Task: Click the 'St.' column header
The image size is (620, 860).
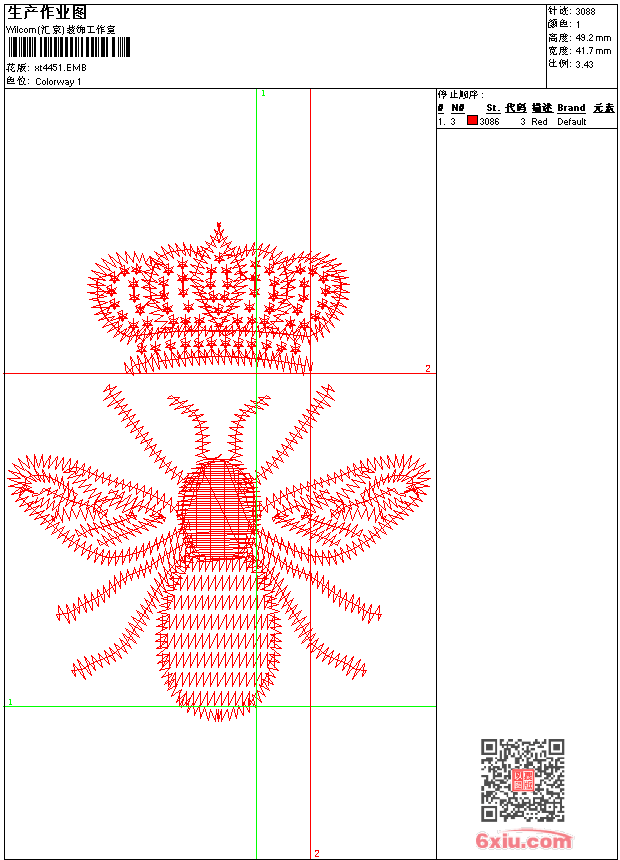Action: [x=492, y=108]
